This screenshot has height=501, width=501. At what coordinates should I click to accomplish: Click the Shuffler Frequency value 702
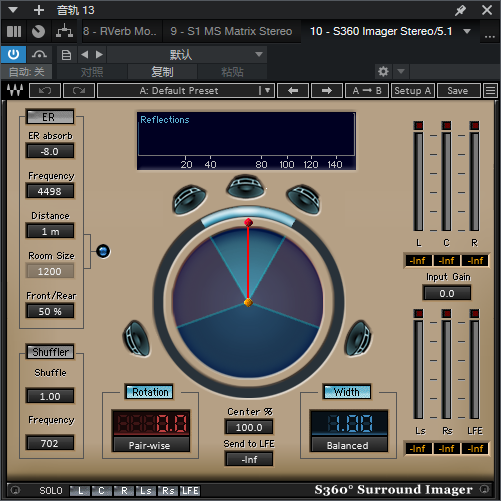tap(50, 443)
